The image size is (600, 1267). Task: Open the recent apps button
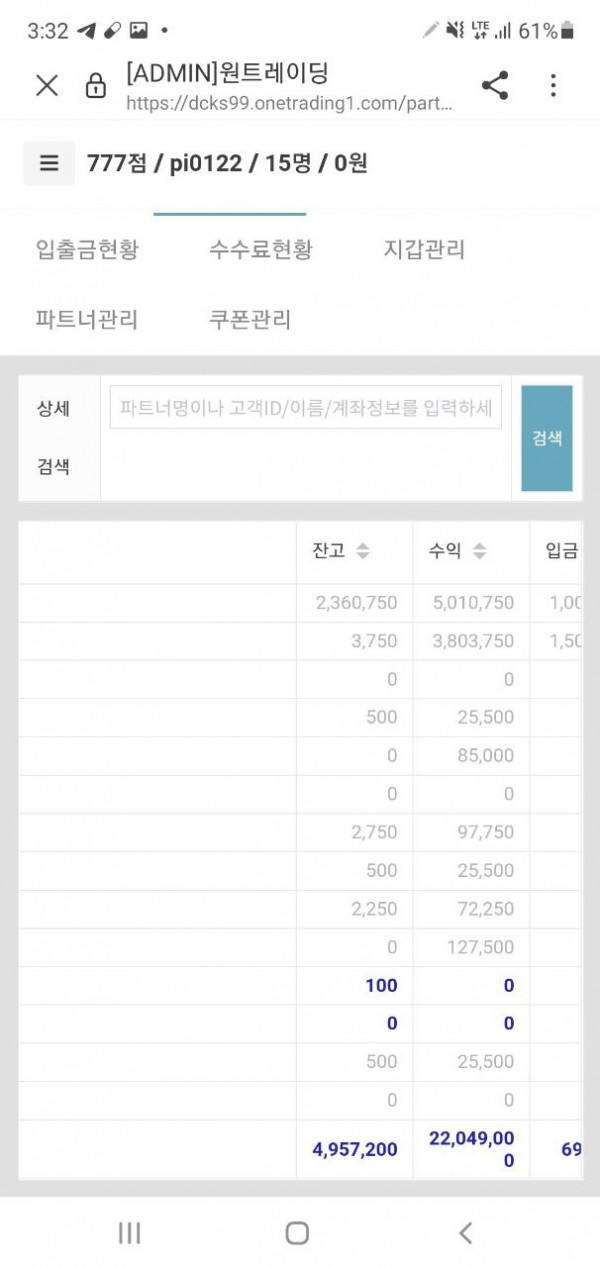pos(129,1233)
